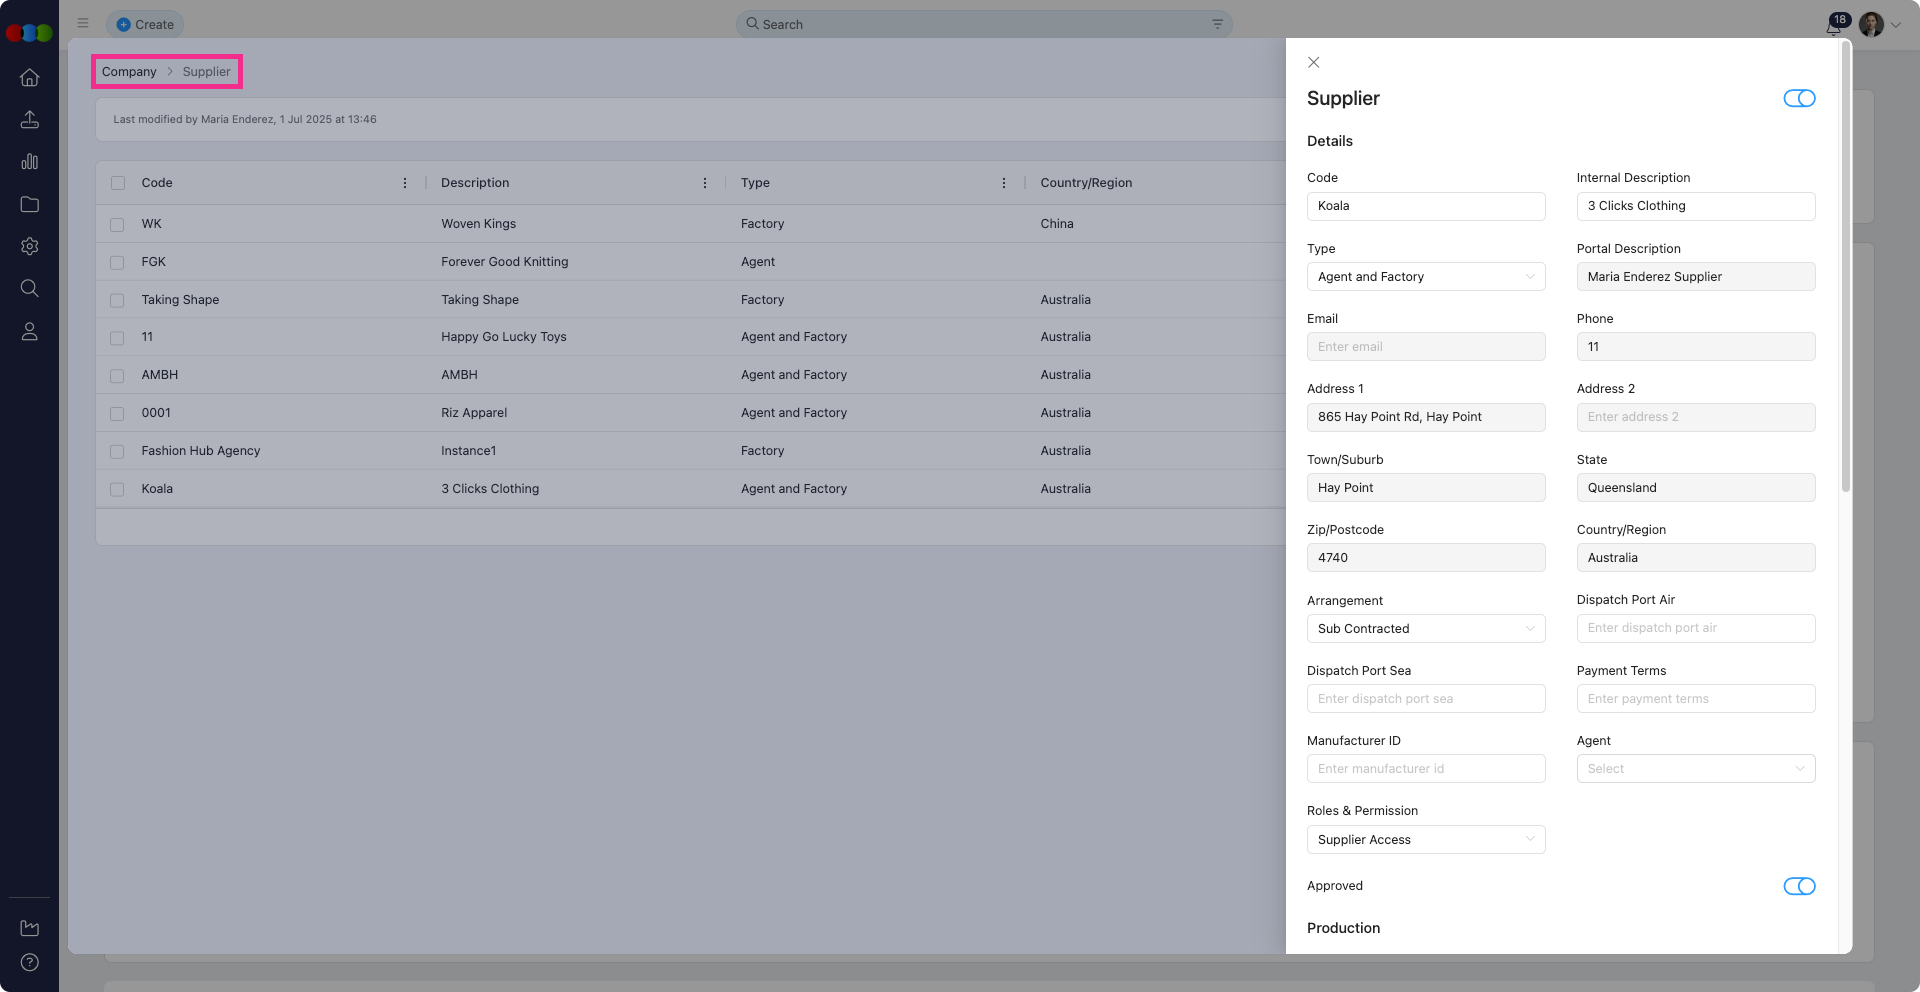Toggle the Approved switch
1920x992 pixels.
point(1798,886)
